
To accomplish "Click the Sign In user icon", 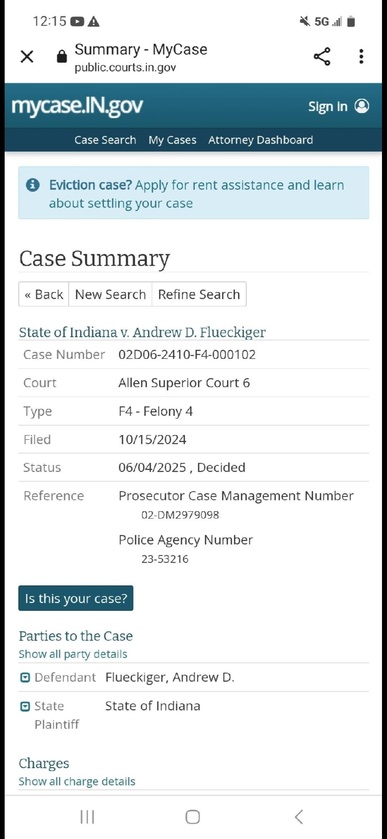I will coord(362,106).
